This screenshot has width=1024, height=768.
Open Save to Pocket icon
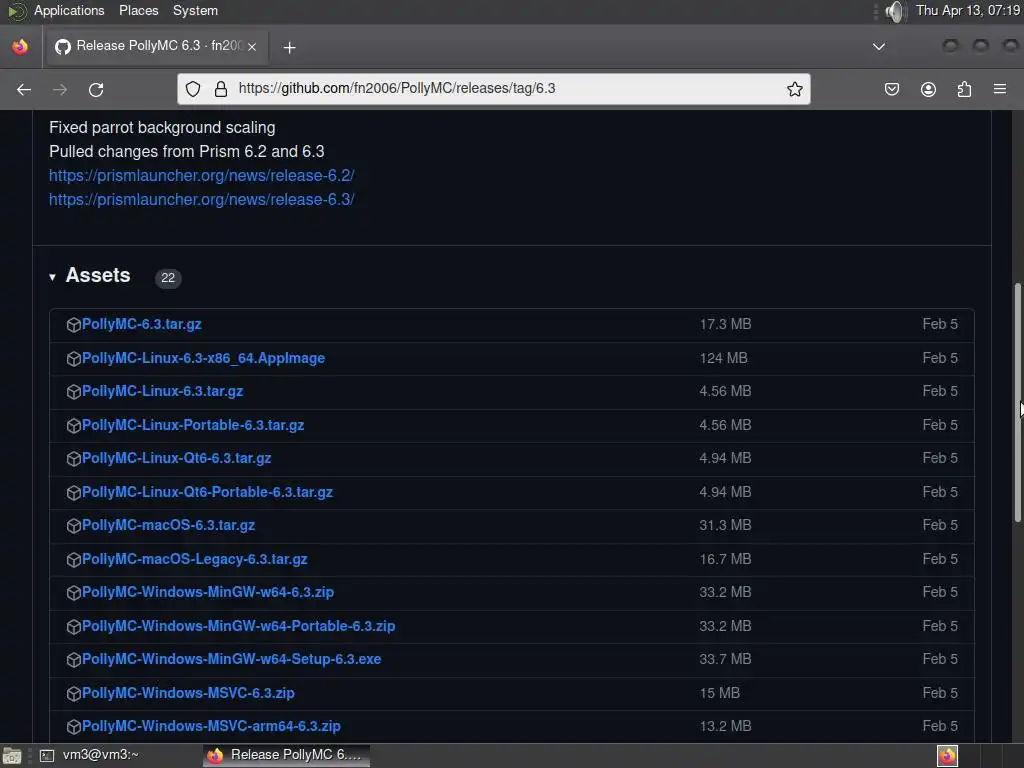[x=891, y=89]
